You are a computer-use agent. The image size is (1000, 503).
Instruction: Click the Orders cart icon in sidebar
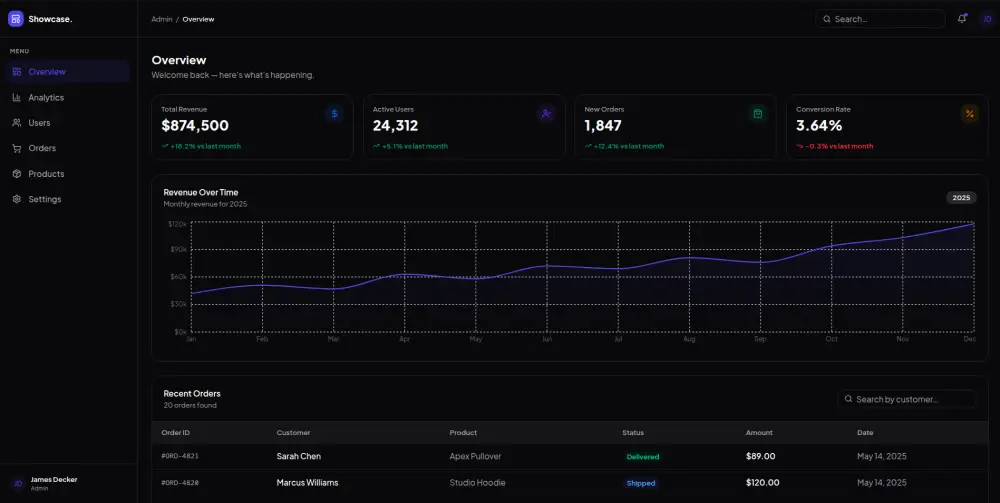pyautogui.click(x=17, y=148)
